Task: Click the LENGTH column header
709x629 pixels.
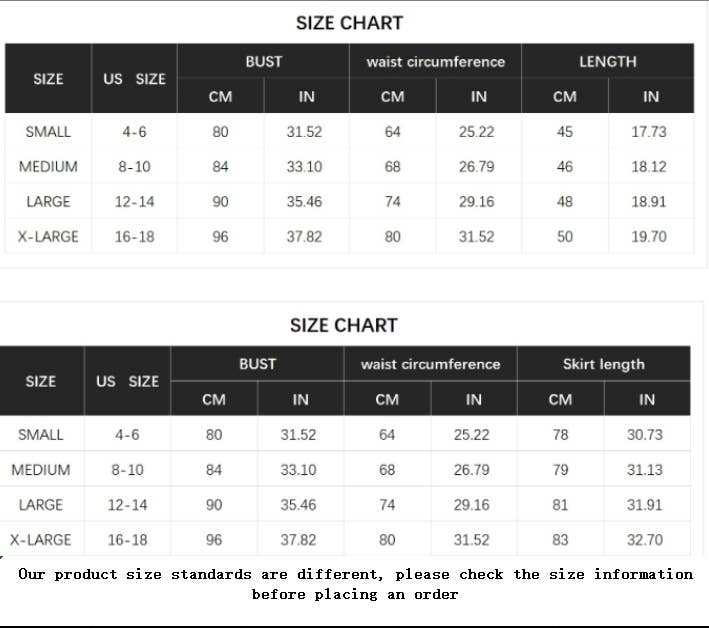Action: click(607, 62)
